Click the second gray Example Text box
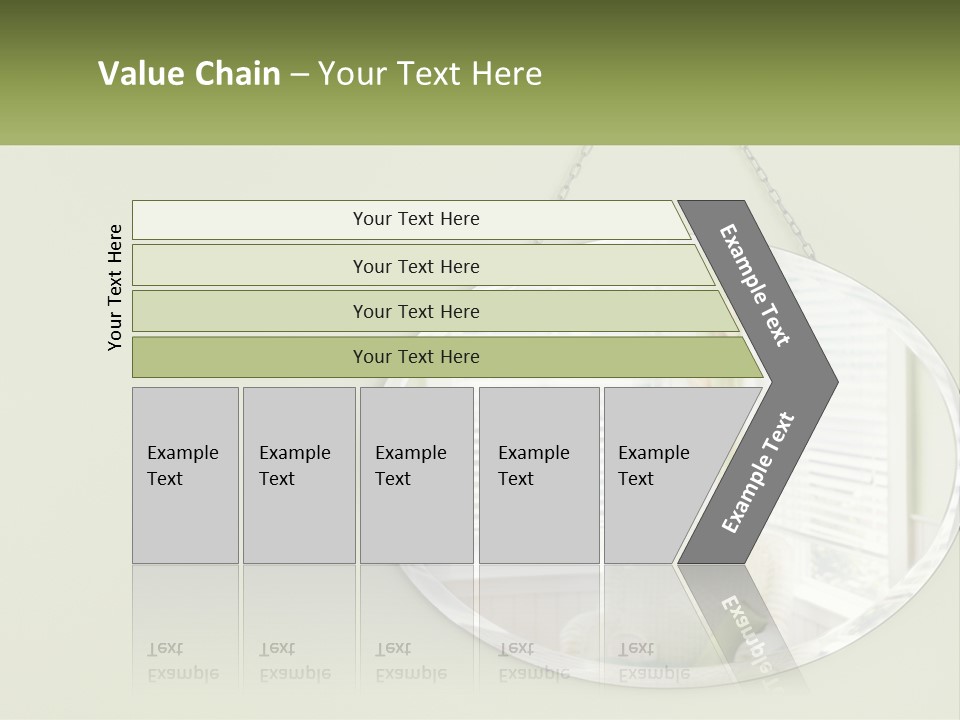Viewport: 960px width, 720px height. click(x=299, y=475)
